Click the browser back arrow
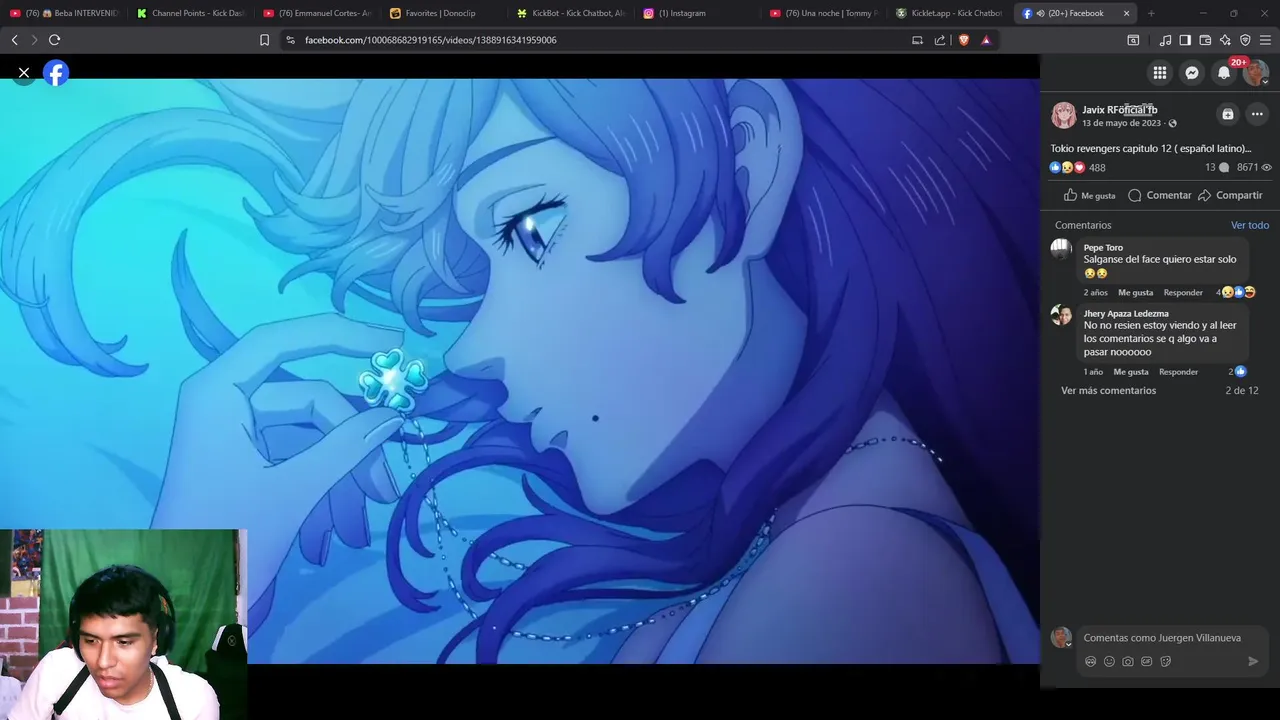Image resolution: width=1280 pixels, height=720 pixels. (14, 40)
